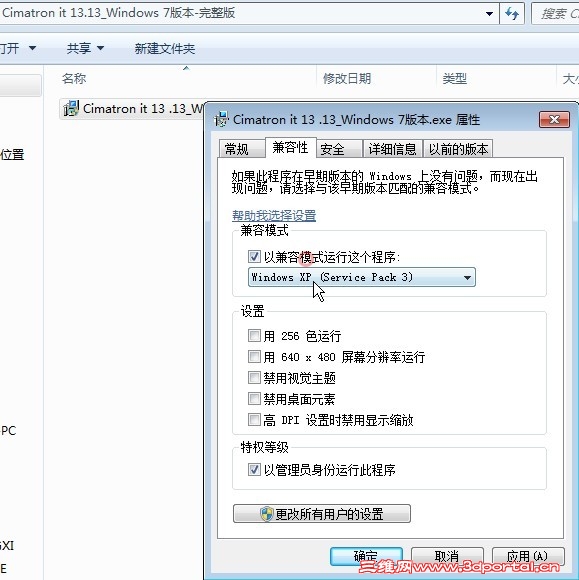This screenshot has height=580, width=579.
Task: Enable 用 640 x 480 屏幕分辨率运行 checkbox
Action: pos(254,357)
